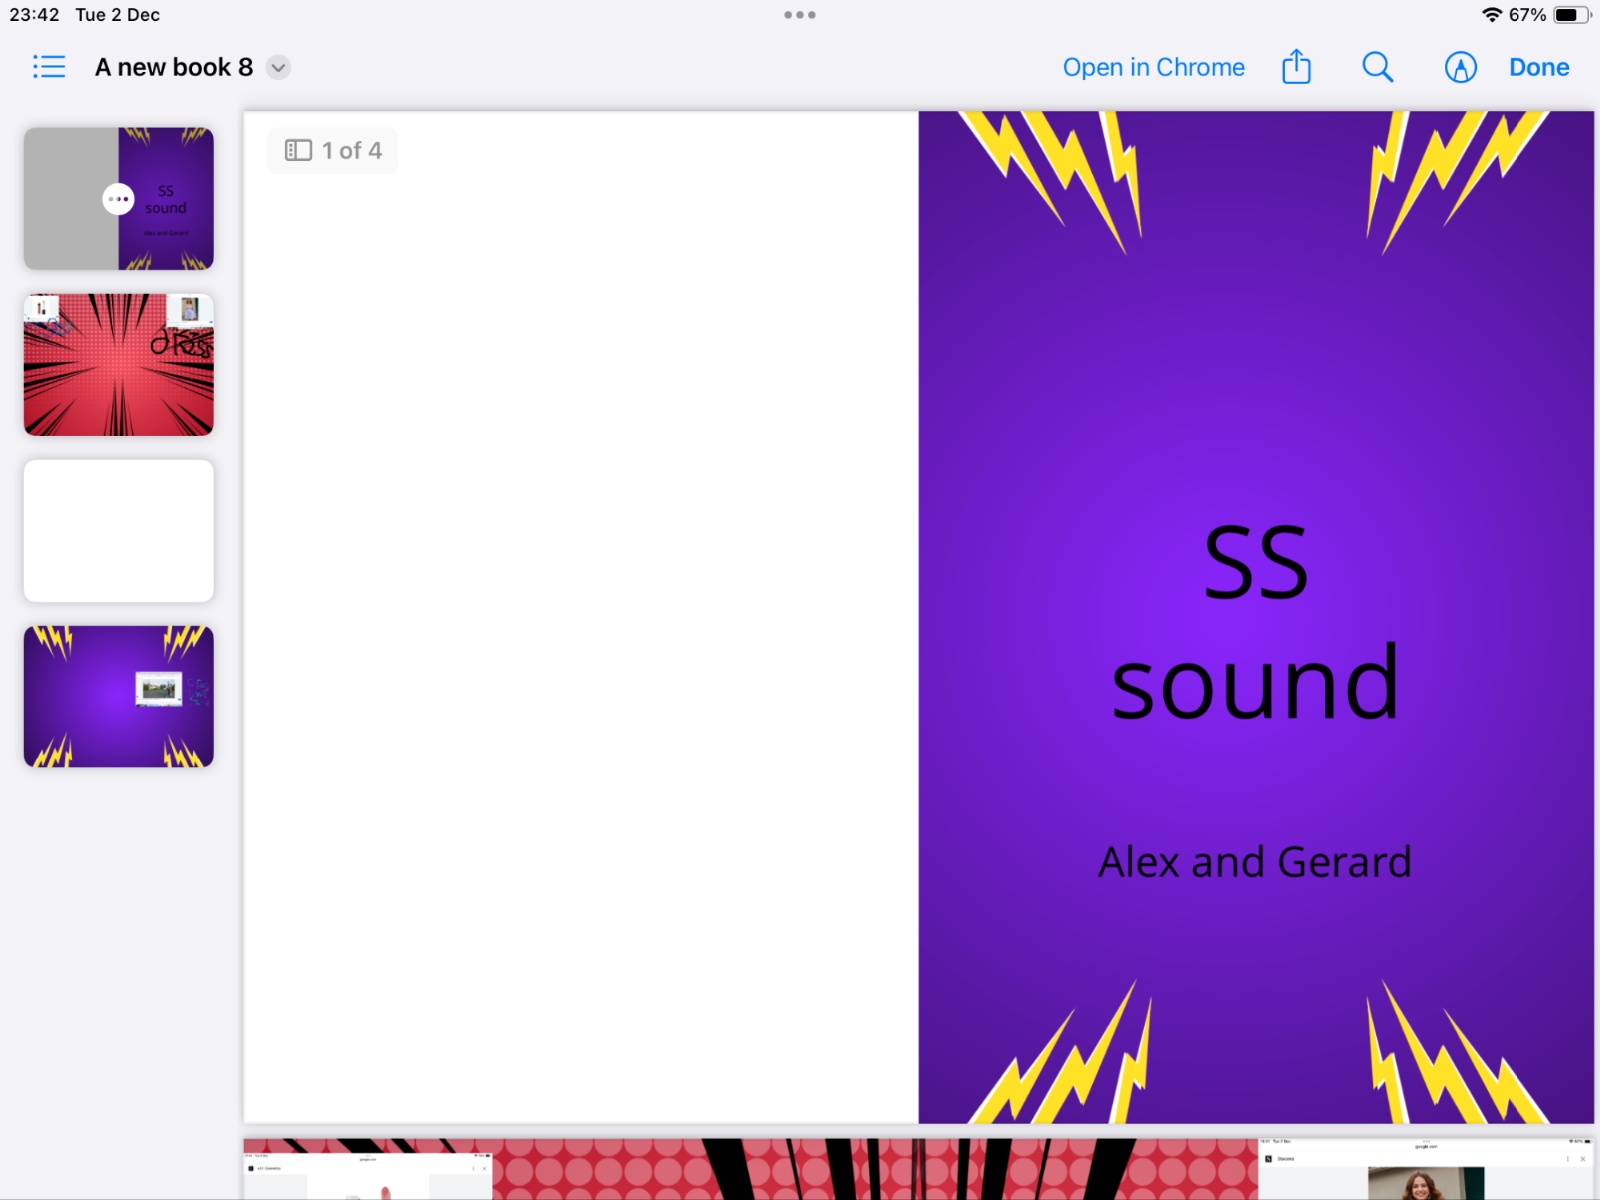Tap the A new book 8 document title
Image resolution: width=1600 pixels, height=1200 pixels.
(173, 67)
